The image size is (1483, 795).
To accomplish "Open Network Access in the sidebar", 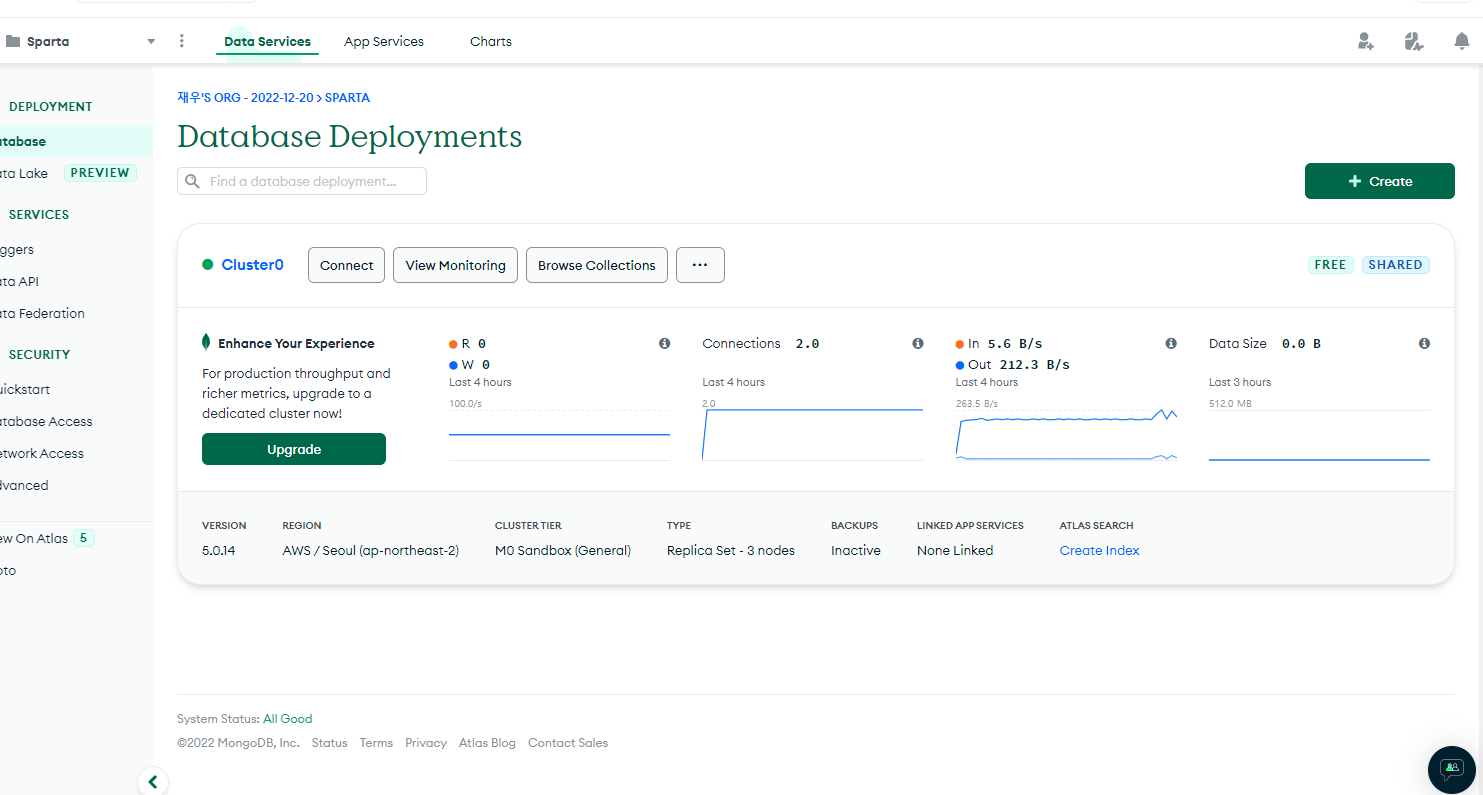I will (x=42, y=453).
